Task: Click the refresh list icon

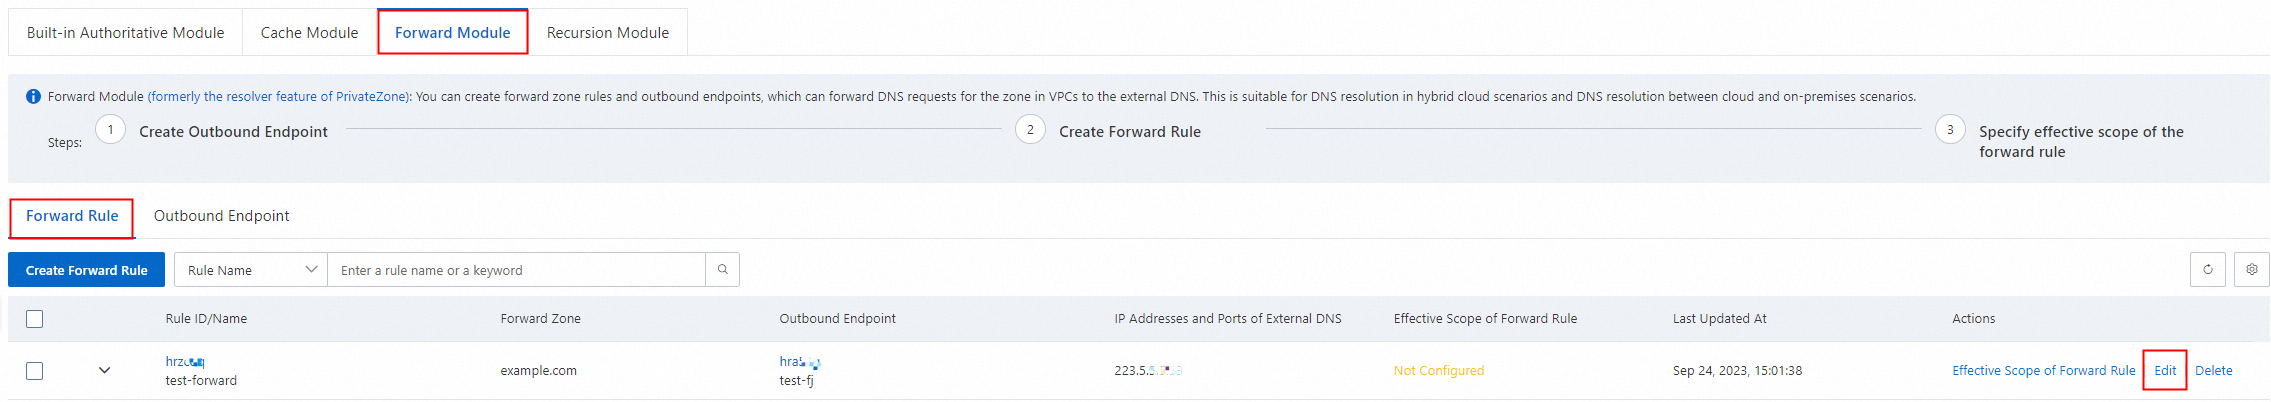Action: [2208, 270]
